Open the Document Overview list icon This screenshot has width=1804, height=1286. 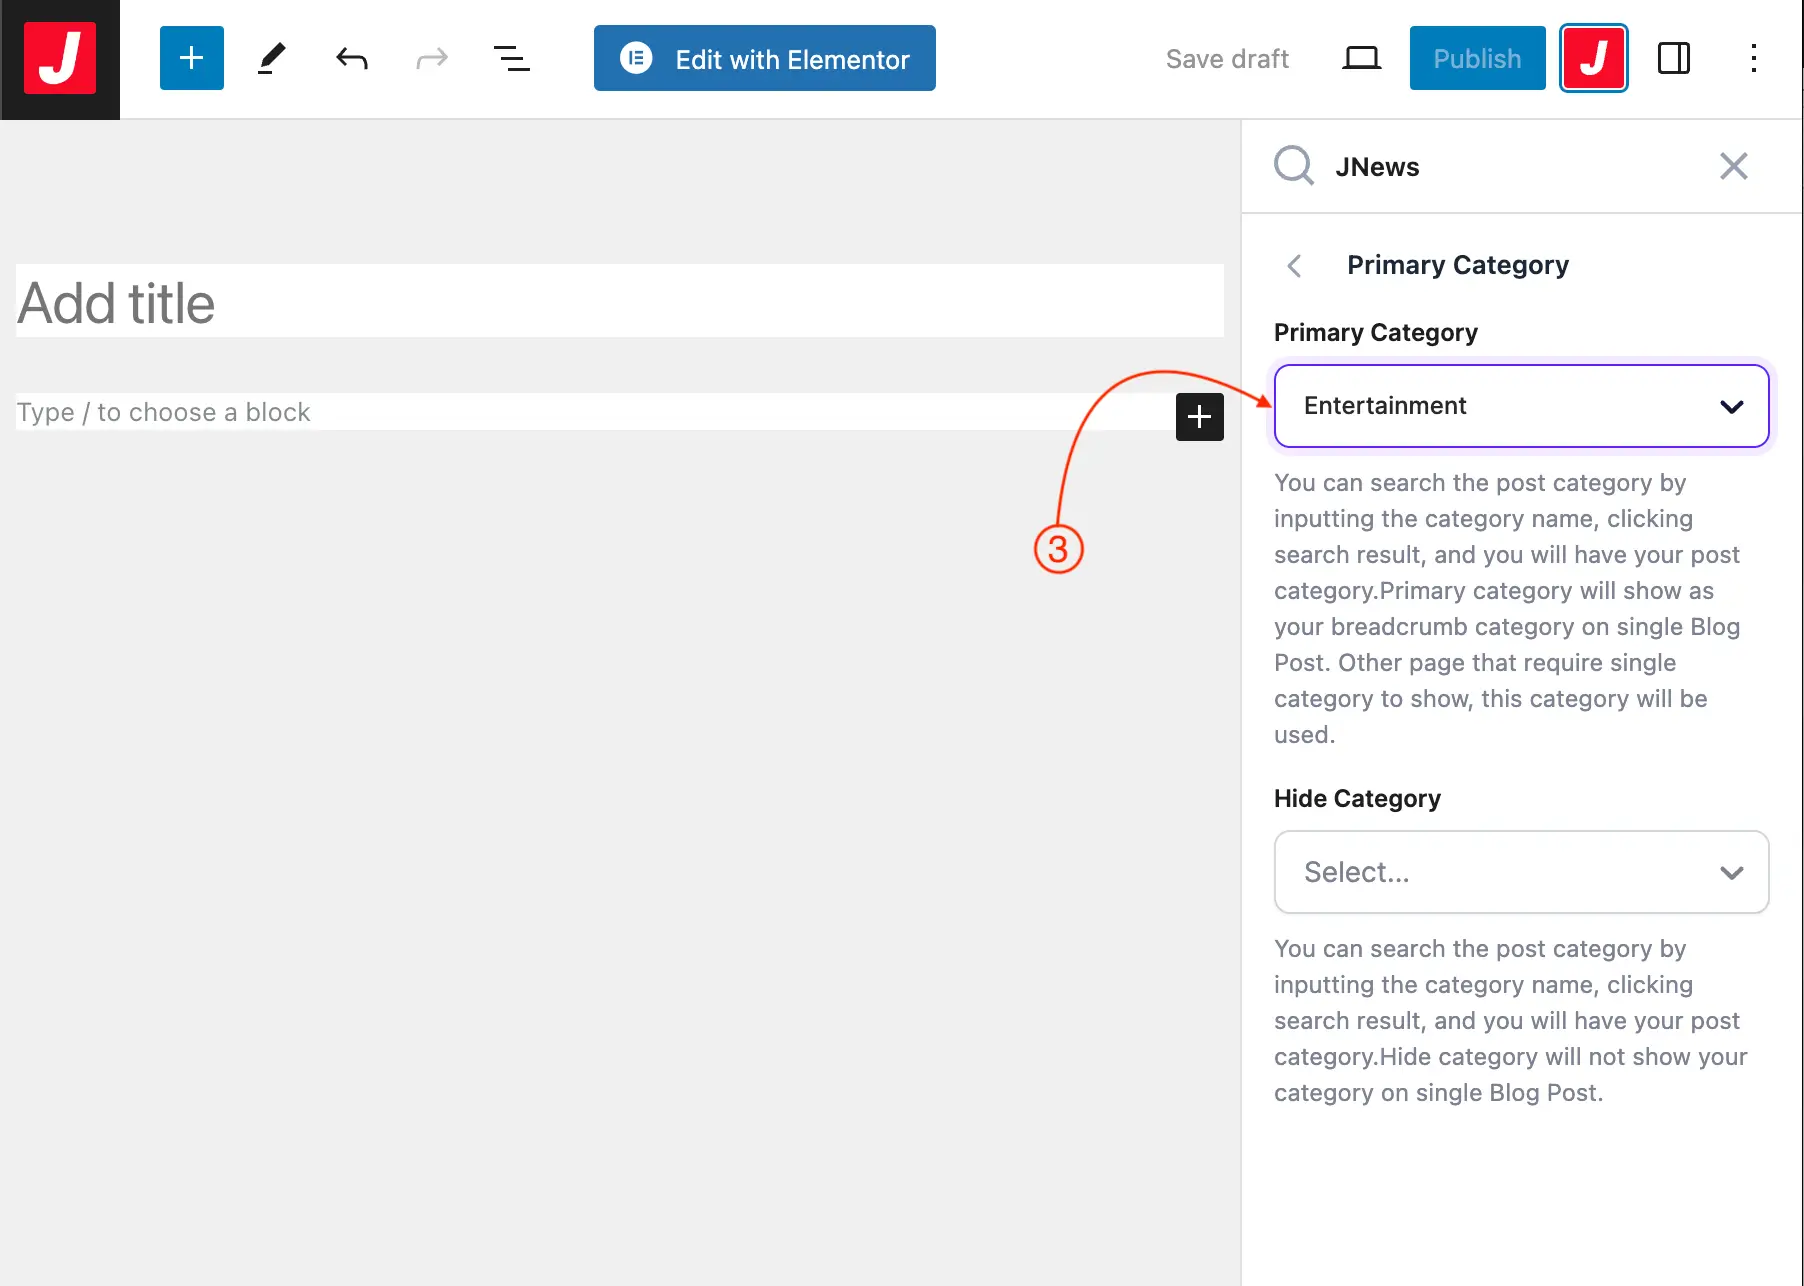(511, 59)
